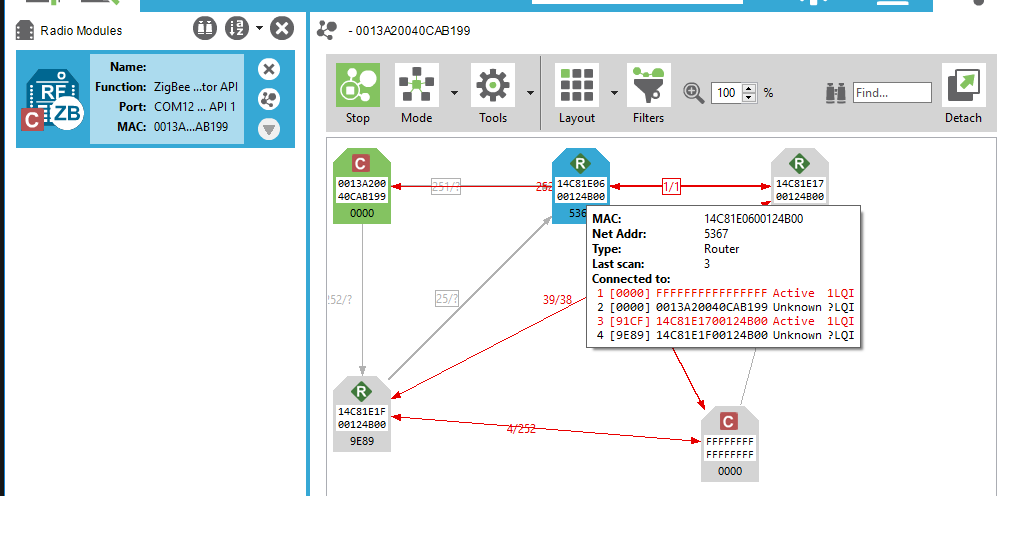Click the Radio Modules panel icon
Image resolution: width=1013 pixels, height=540 pixels.
tap(25, 30)
